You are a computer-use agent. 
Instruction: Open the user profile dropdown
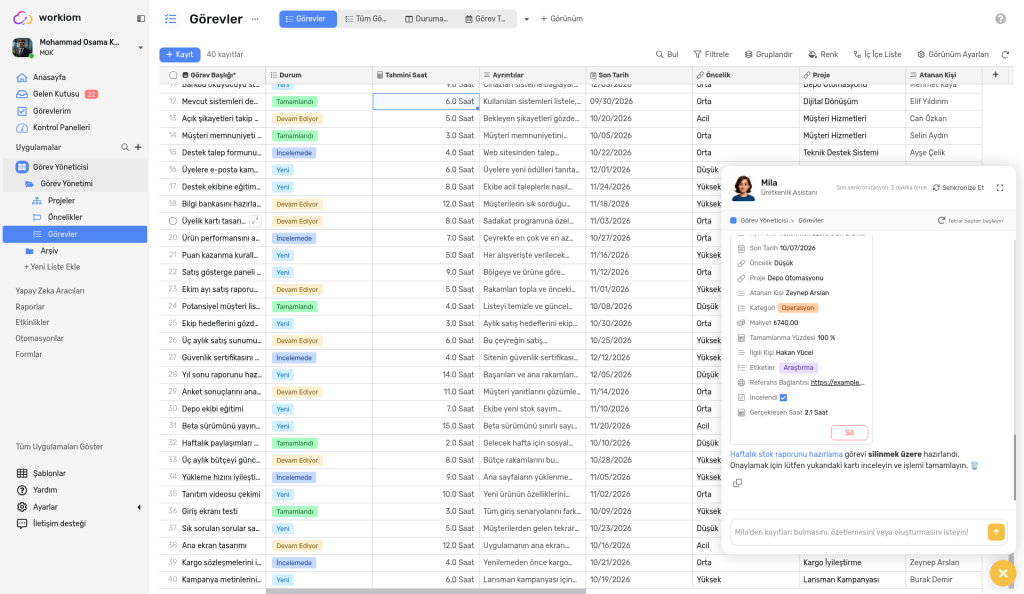(140, 47)
